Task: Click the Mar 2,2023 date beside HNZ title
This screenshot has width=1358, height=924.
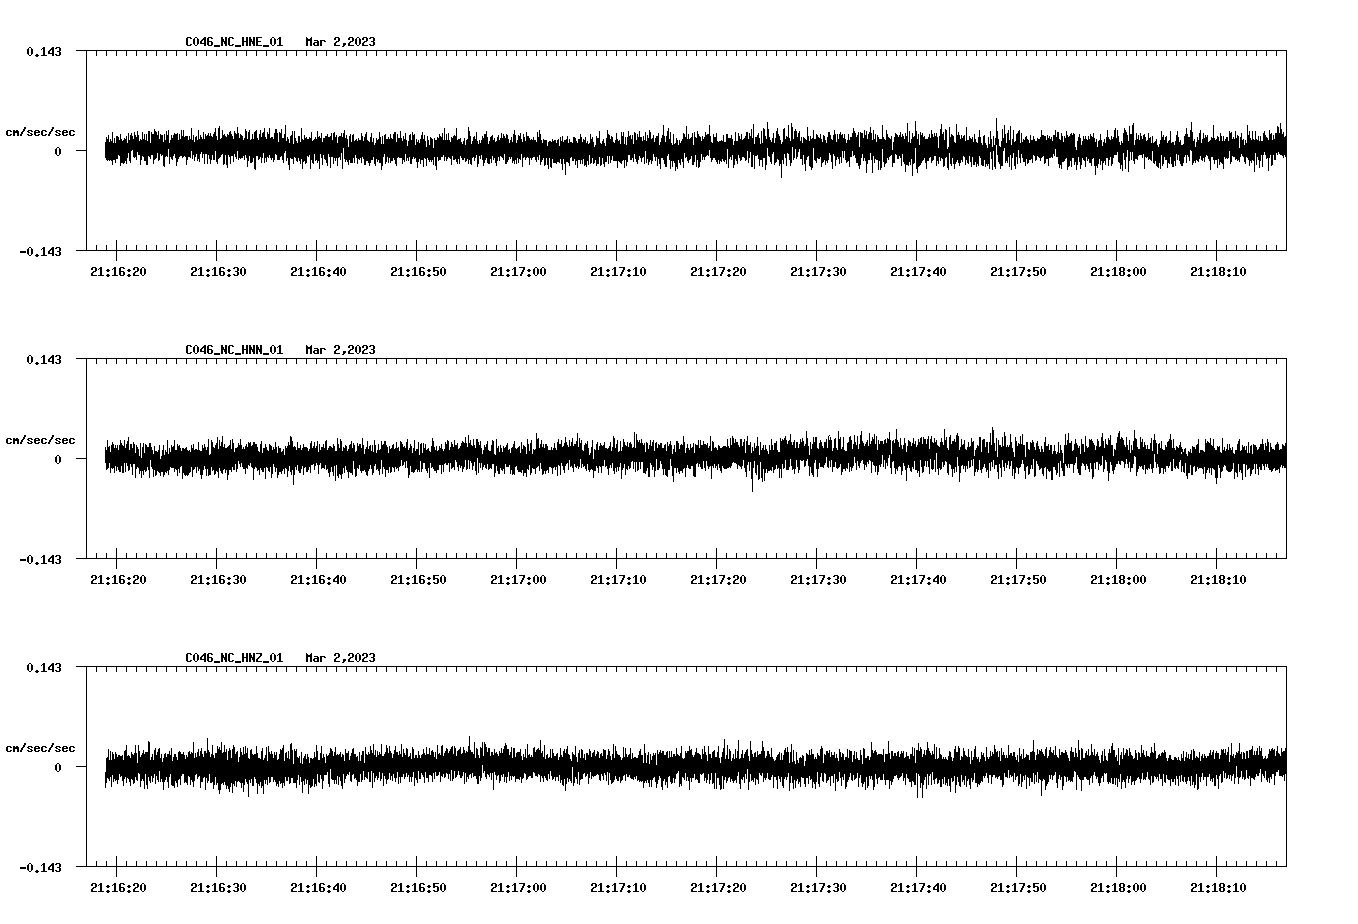Action: point(341,658)
